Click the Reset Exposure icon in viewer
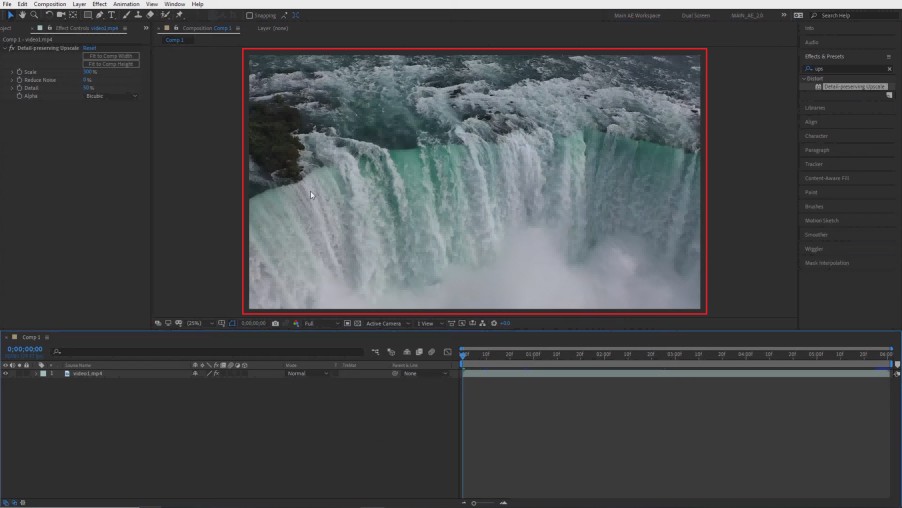902x508 pixels. (494, 323)
